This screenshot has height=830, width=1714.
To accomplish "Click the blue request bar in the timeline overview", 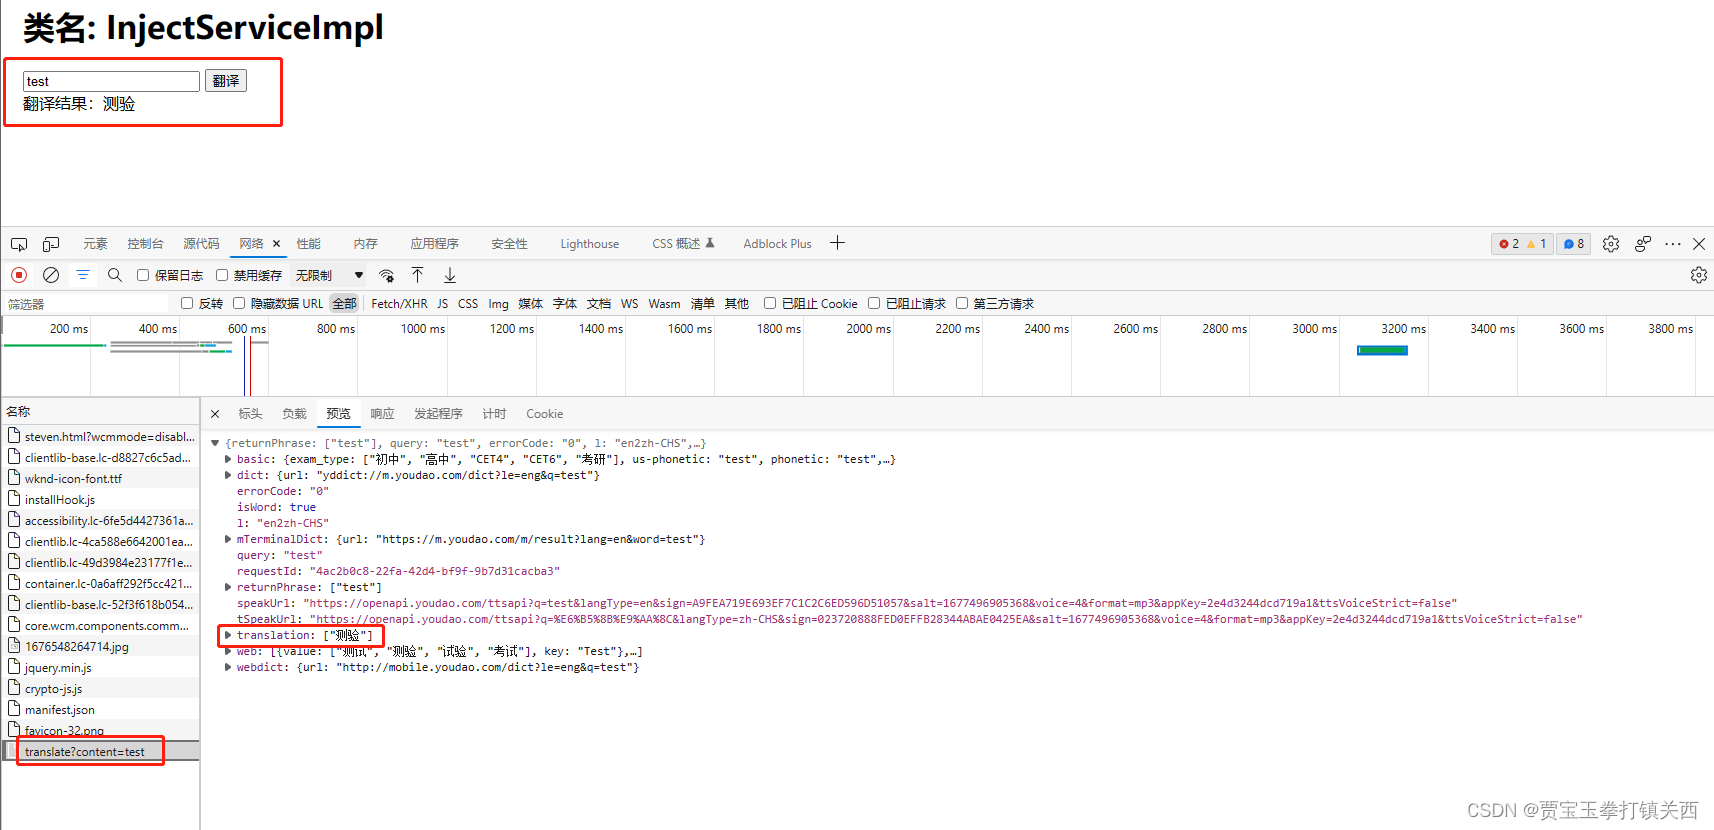I will [1382, 350].
